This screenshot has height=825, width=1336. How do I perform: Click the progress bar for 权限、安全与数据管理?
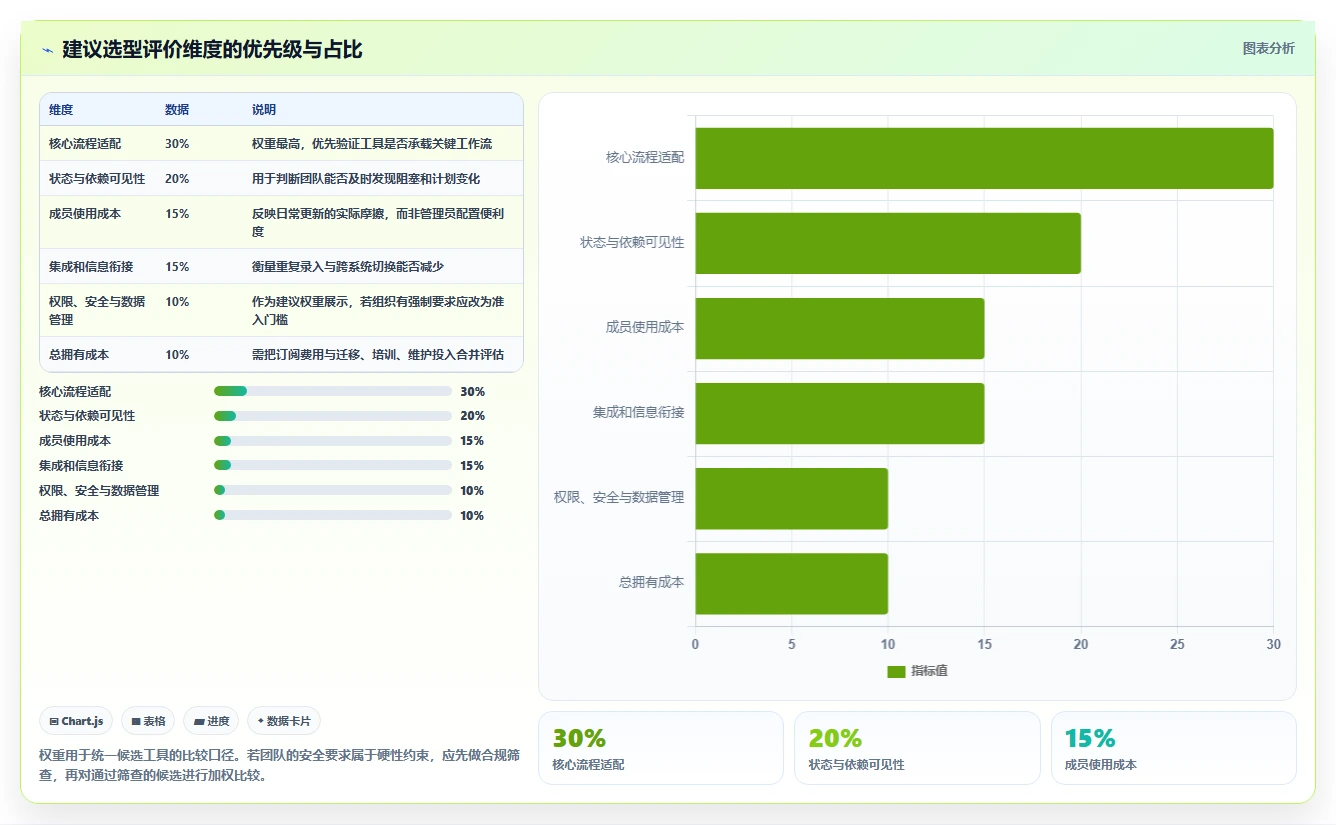click(x=333, y=491)
